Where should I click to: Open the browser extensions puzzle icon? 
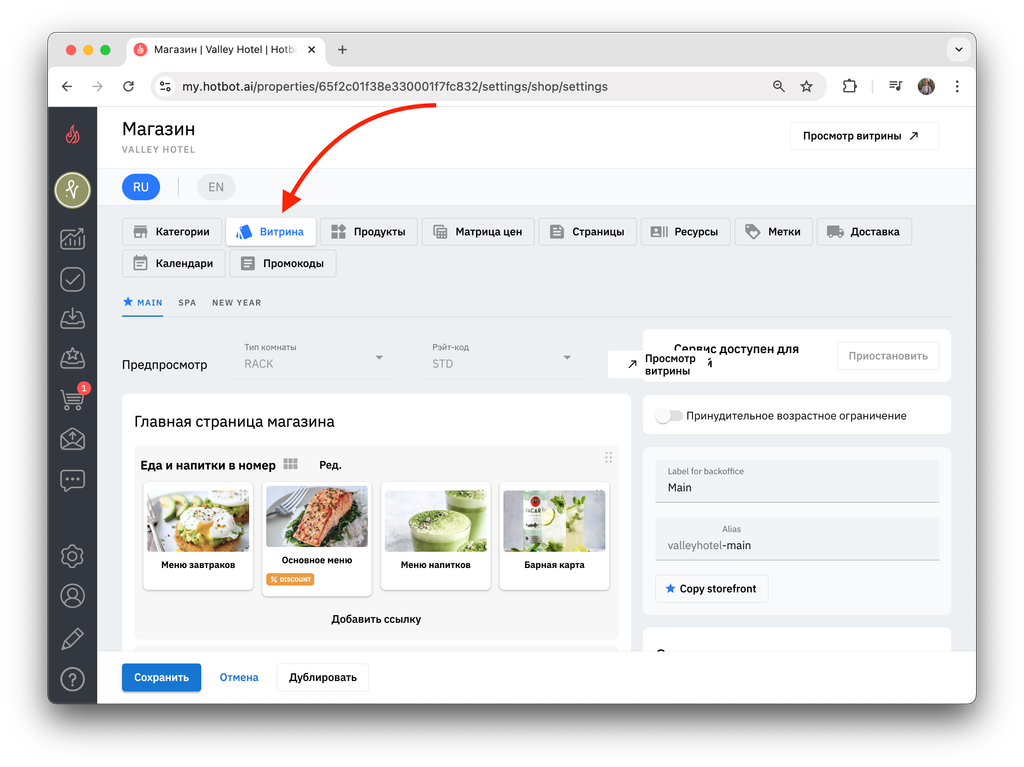[x=850, y=86]
